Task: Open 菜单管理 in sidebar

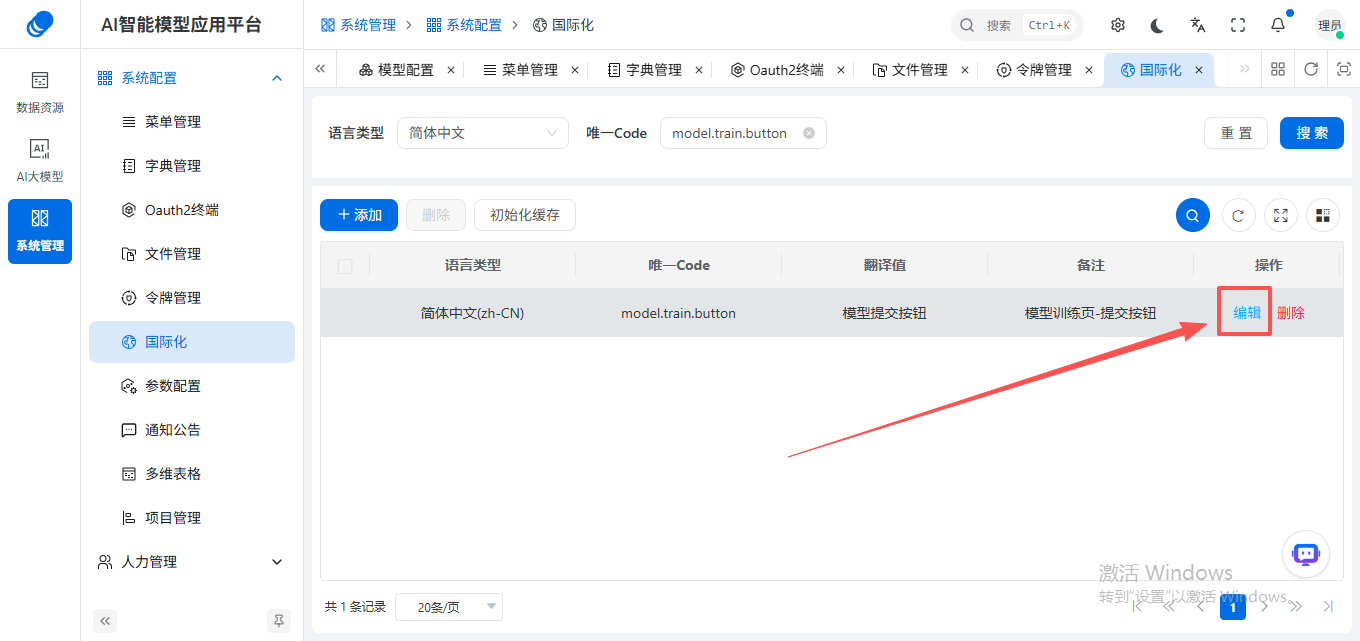Action: pyautogui.click(x=192, y=122)
